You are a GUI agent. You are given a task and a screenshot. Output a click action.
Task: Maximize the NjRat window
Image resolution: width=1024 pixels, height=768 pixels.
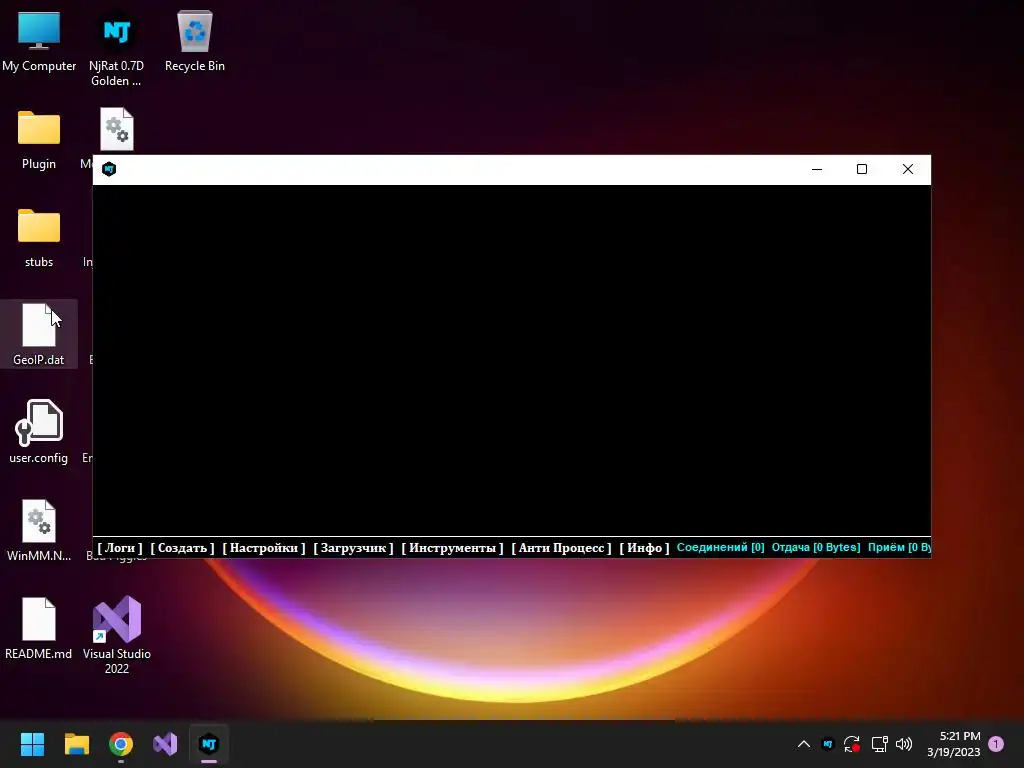pyautogui.click(x=862, y=169)
